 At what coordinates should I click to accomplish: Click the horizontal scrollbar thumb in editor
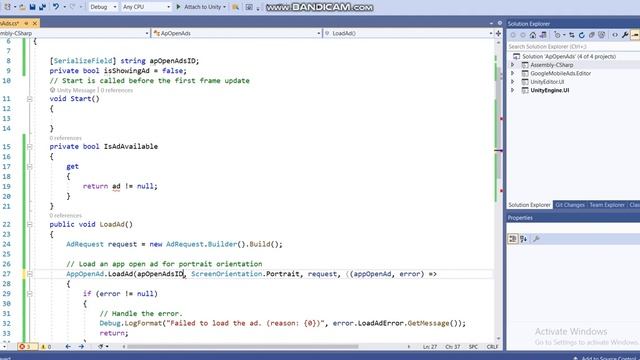click(242, 347)
